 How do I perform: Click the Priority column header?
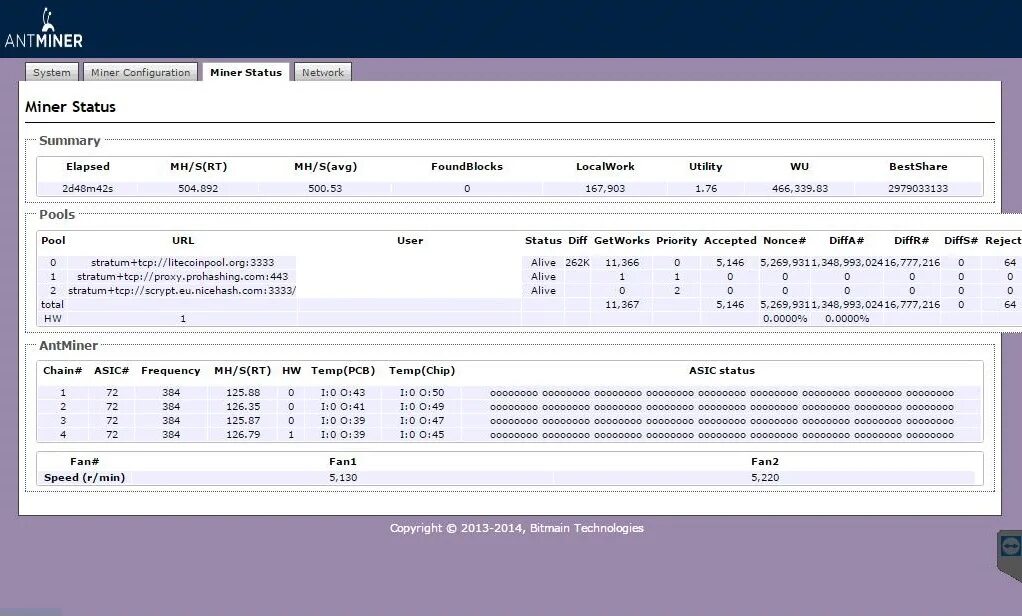click(677, 241)
